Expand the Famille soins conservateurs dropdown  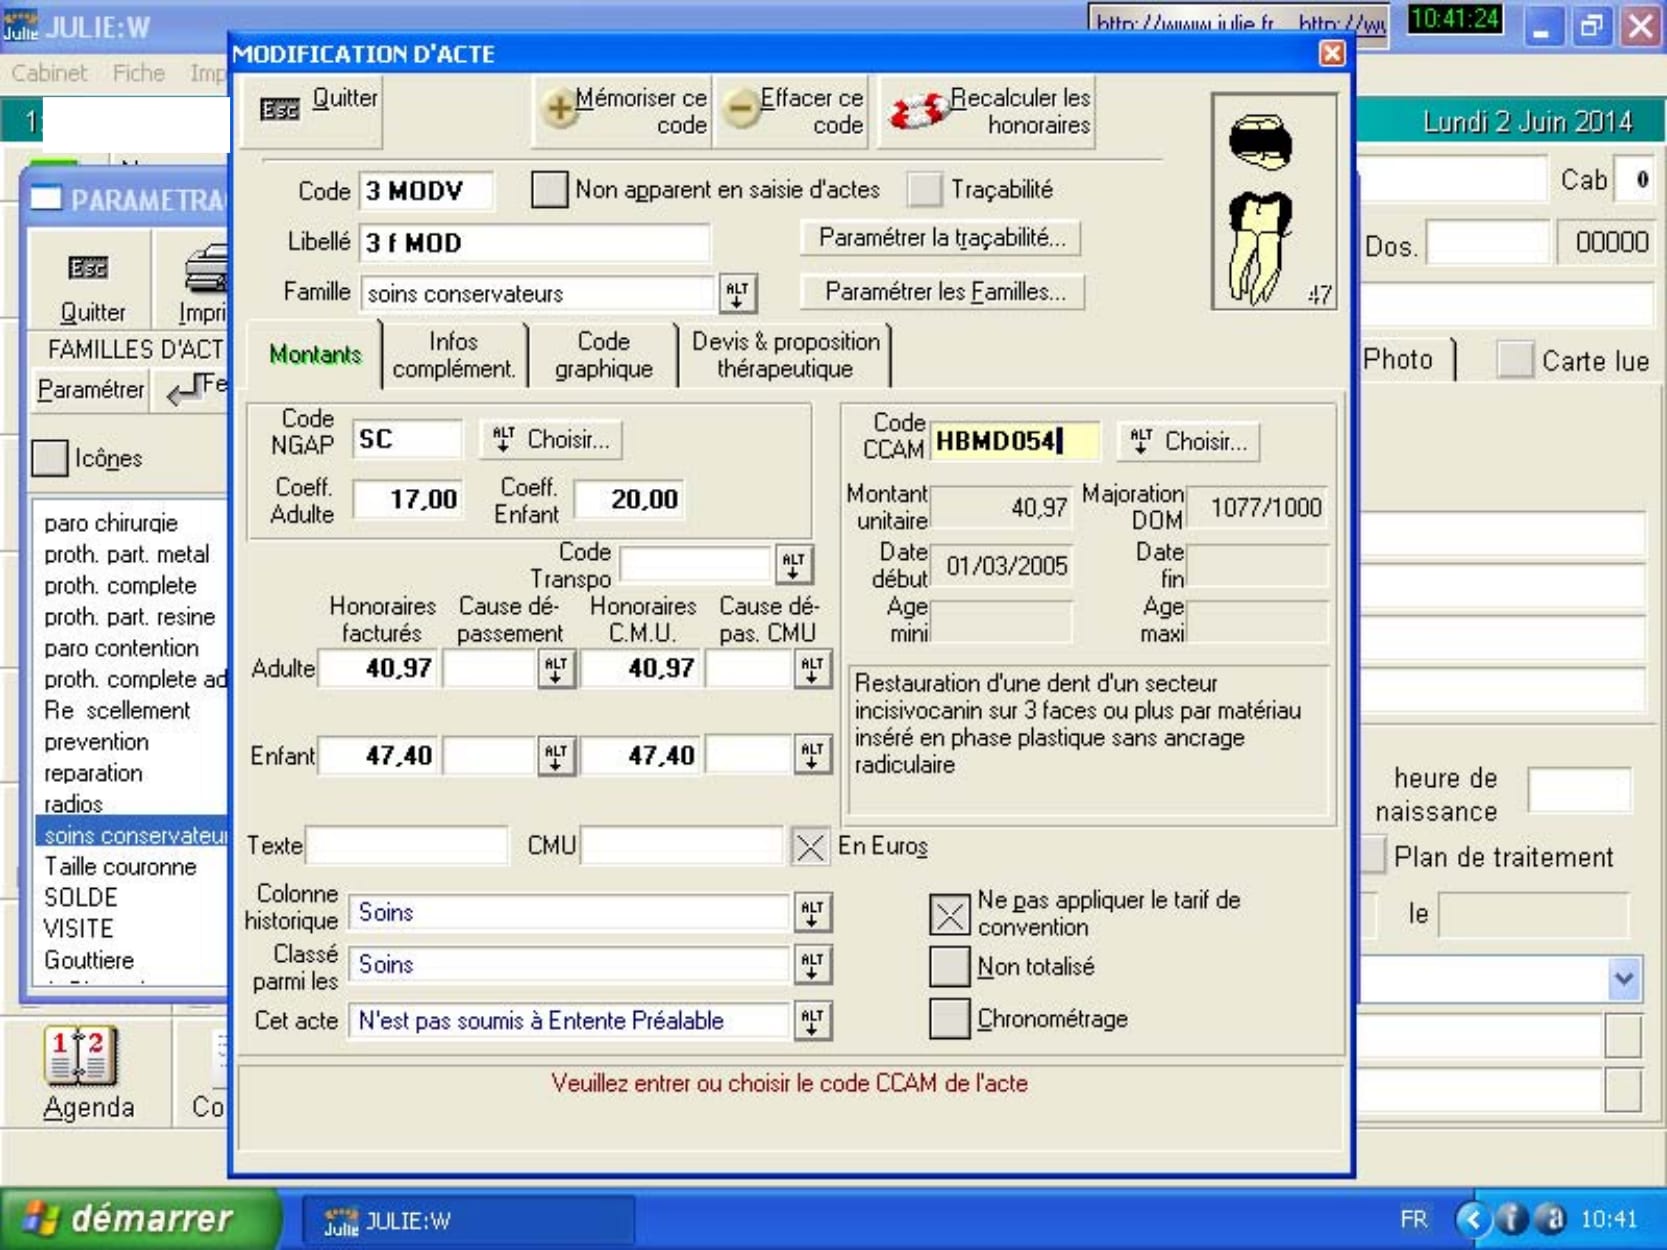coord(737,294)
